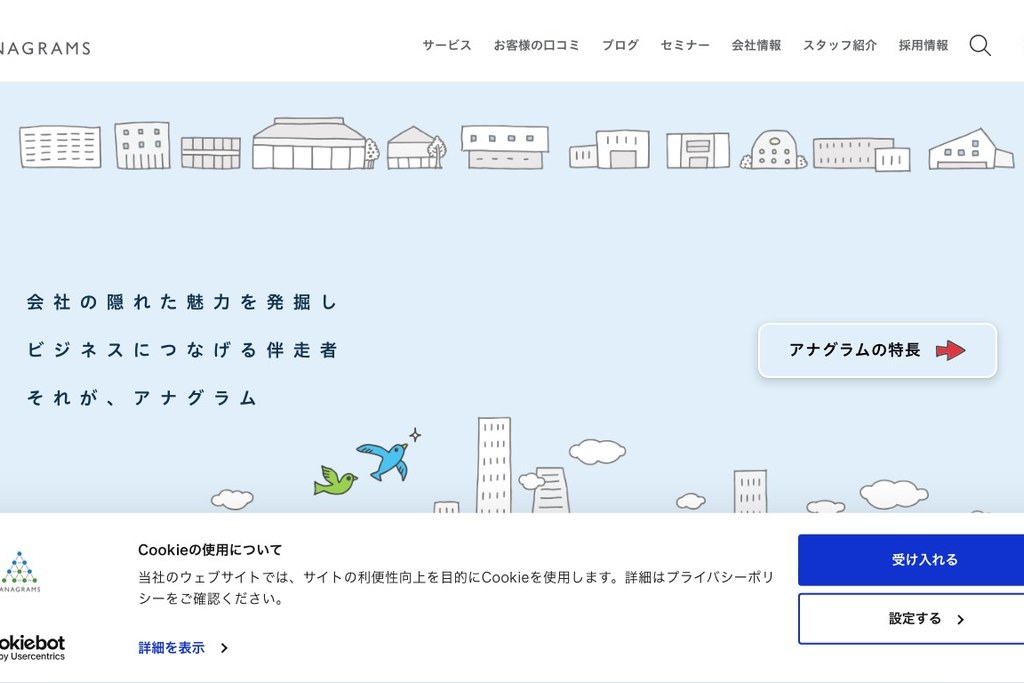Open the お客様の口コミ page
The image size is (1024, 683).
[536, 45]
